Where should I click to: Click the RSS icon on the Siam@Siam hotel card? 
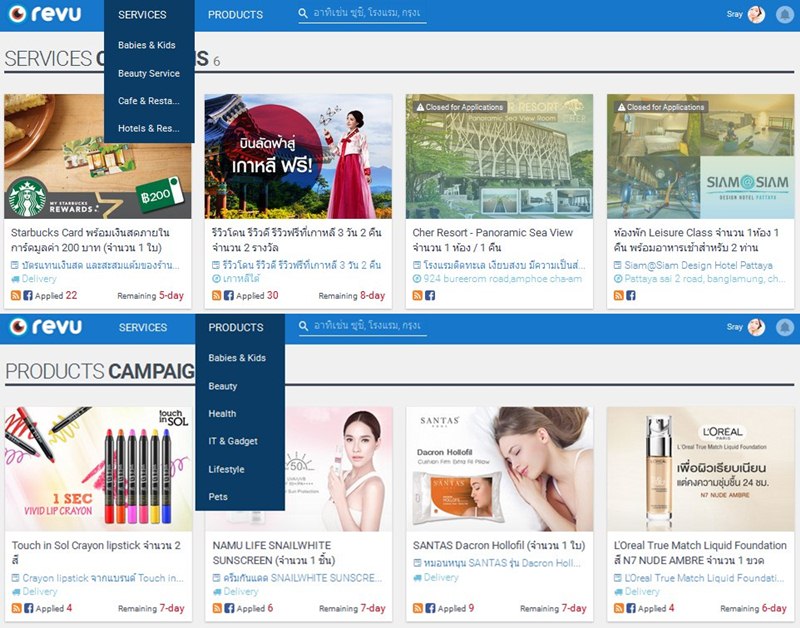pyautogui.click(x=618, y=295)
